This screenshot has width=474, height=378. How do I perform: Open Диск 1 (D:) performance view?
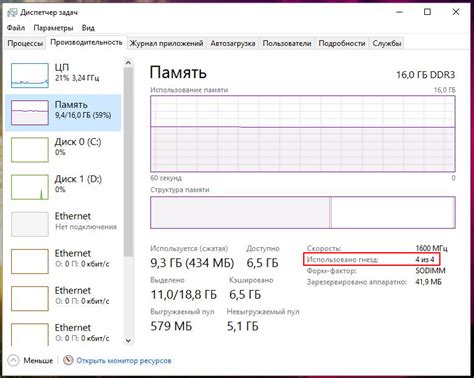click(x=63, y=187)
